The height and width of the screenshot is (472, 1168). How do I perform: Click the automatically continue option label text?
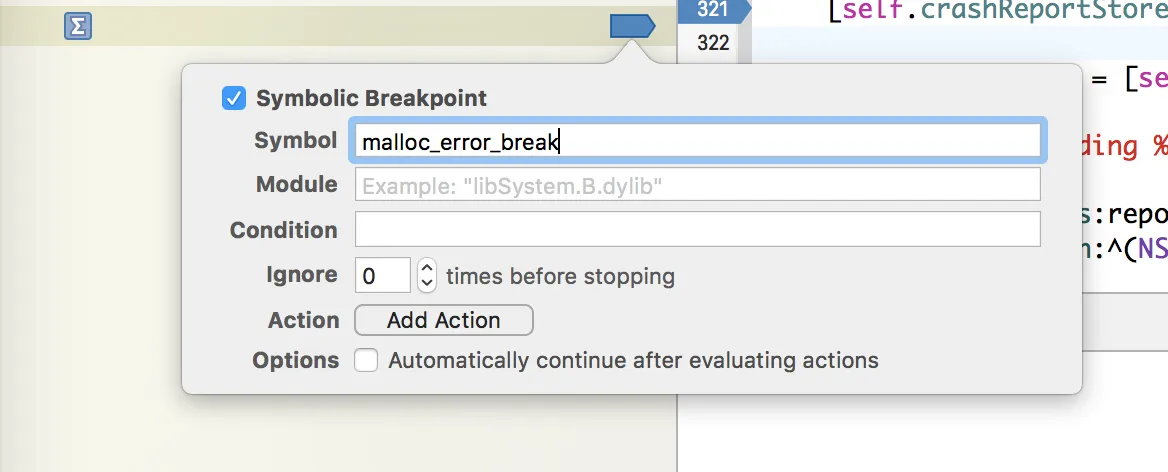(x=633, y=360)
